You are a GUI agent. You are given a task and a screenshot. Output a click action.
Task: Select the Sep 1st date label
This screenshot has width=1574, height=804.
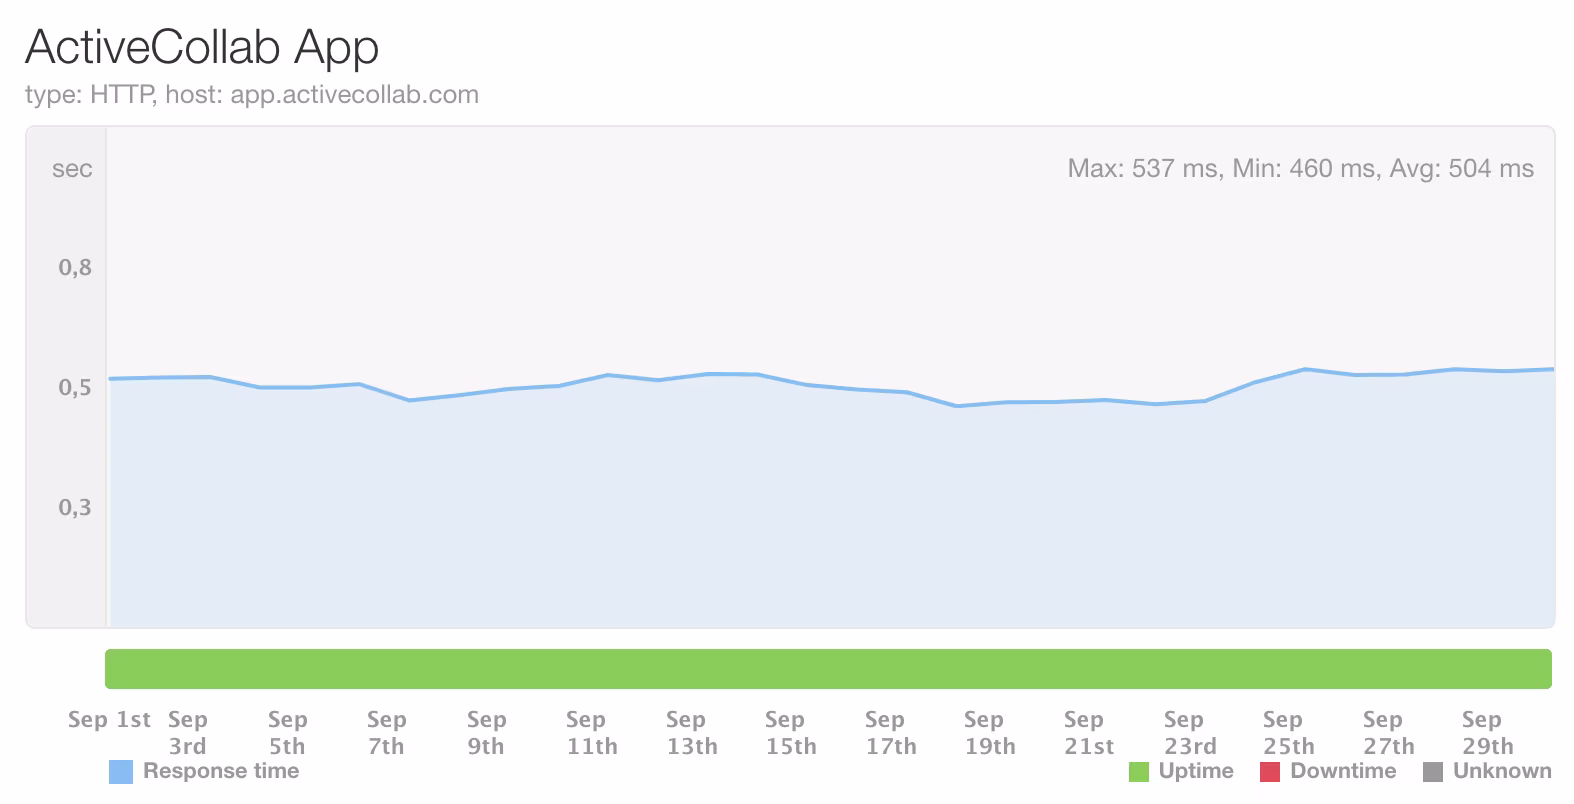(x=109, y=720)
